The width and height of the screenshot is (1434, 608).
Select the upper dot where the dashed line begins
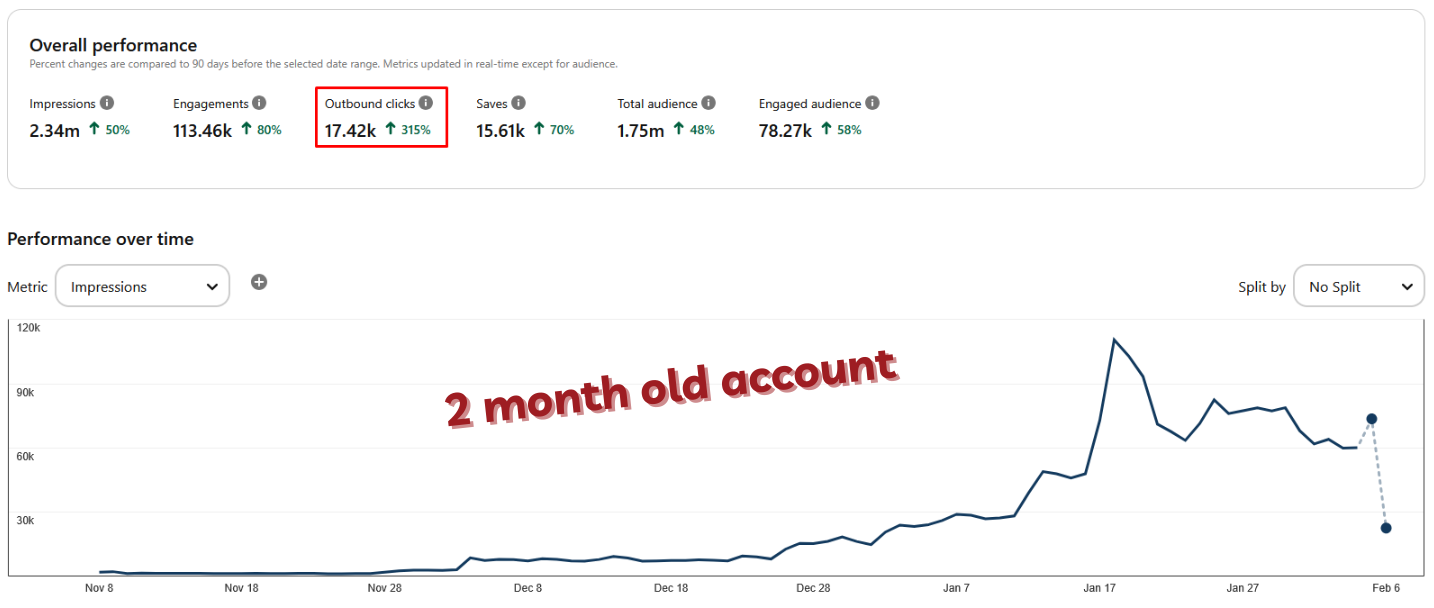pyautogui.click(x=1372, y=419)
